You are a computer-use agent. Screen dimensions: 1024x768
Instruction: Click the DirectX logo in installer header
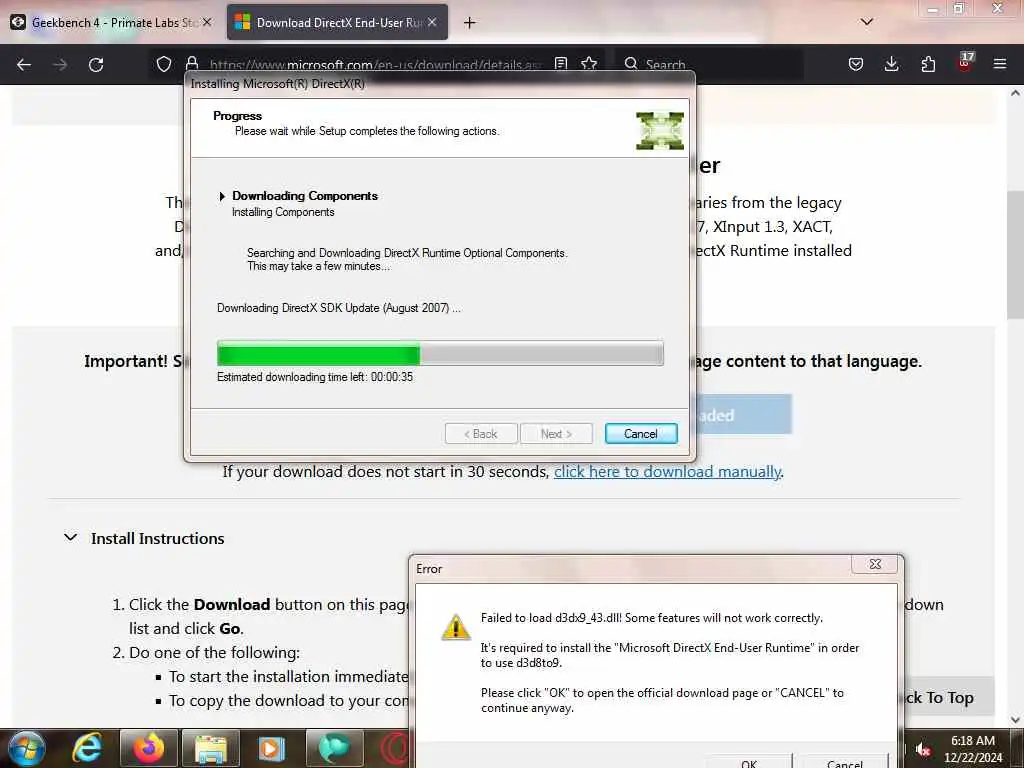point(660,131)
